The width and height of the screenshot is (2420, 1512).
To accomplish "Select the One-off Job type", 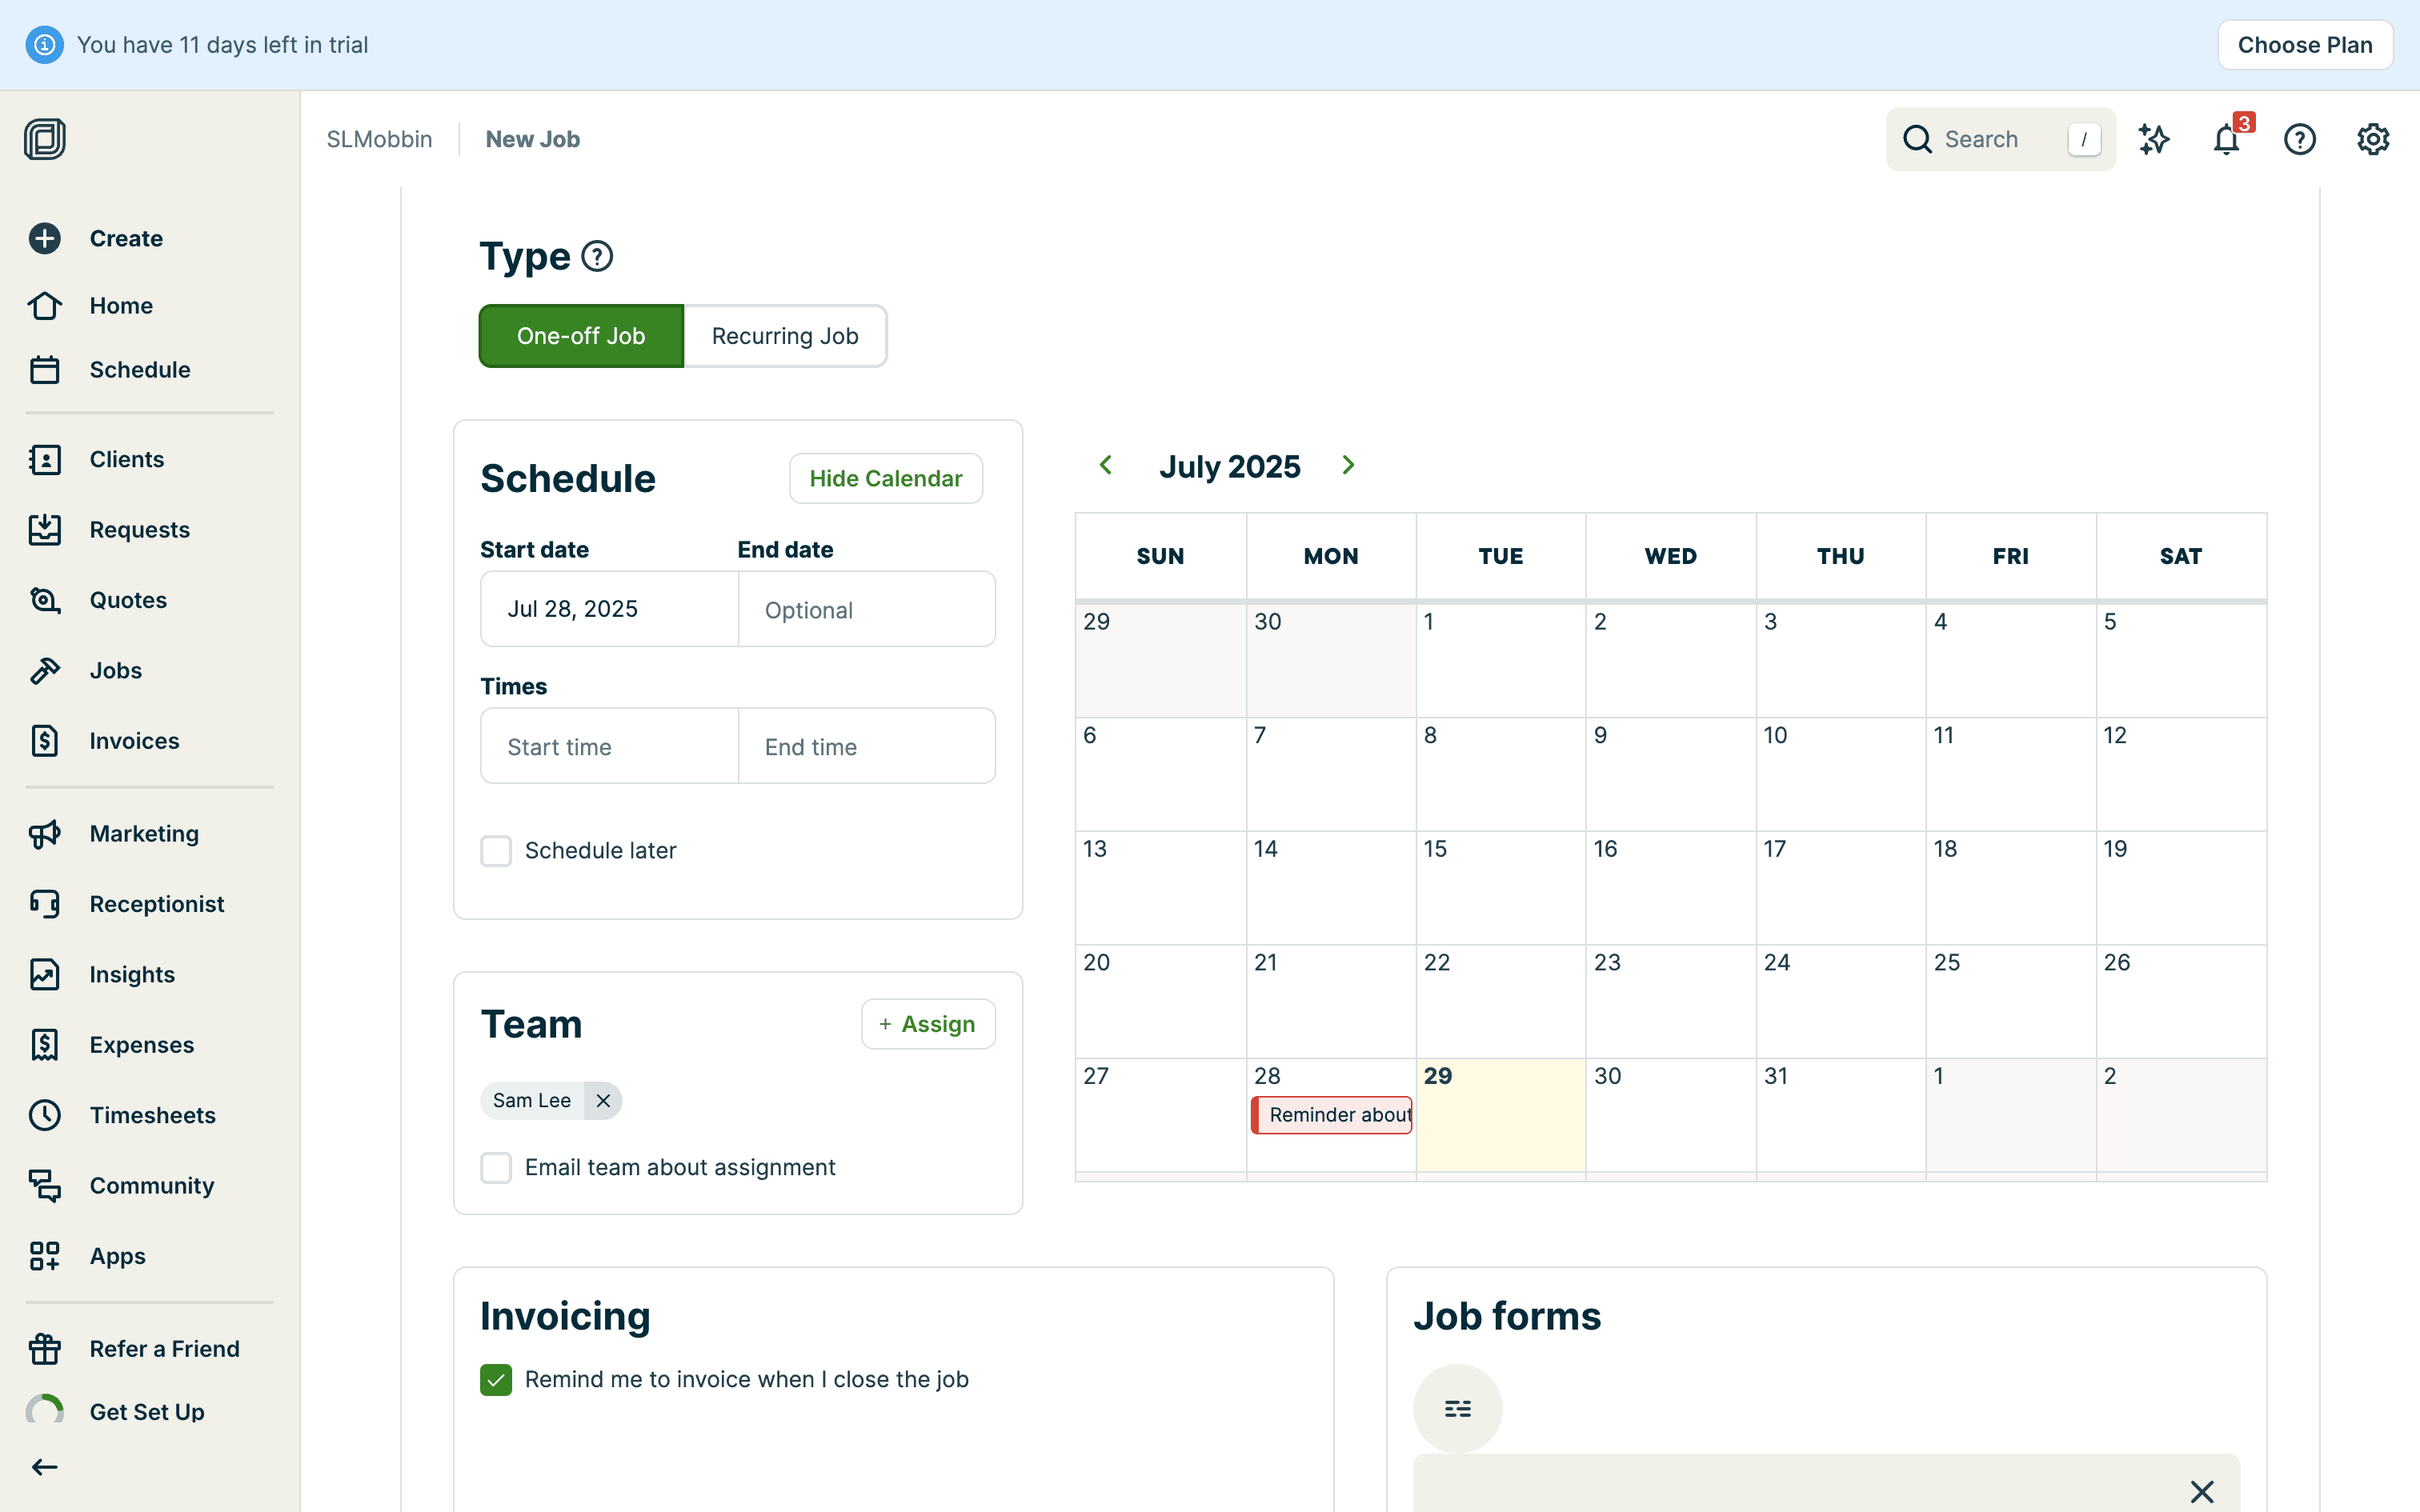I will tap(581, 336).
